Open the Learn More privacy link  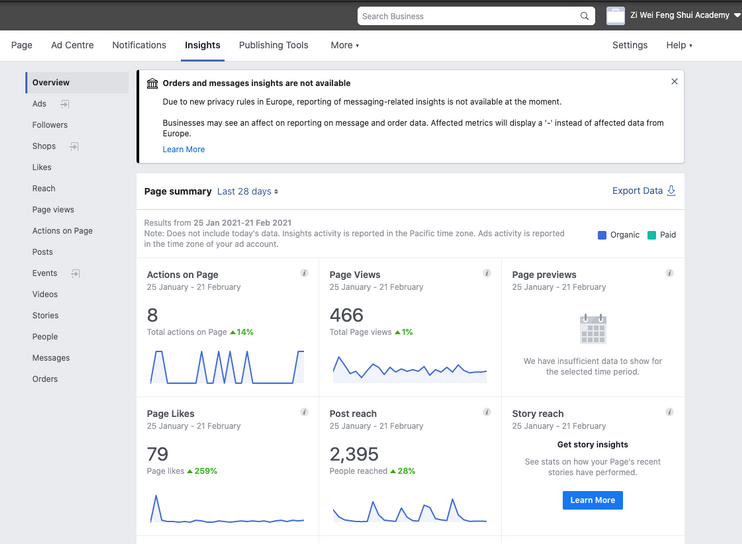[184, 149]
